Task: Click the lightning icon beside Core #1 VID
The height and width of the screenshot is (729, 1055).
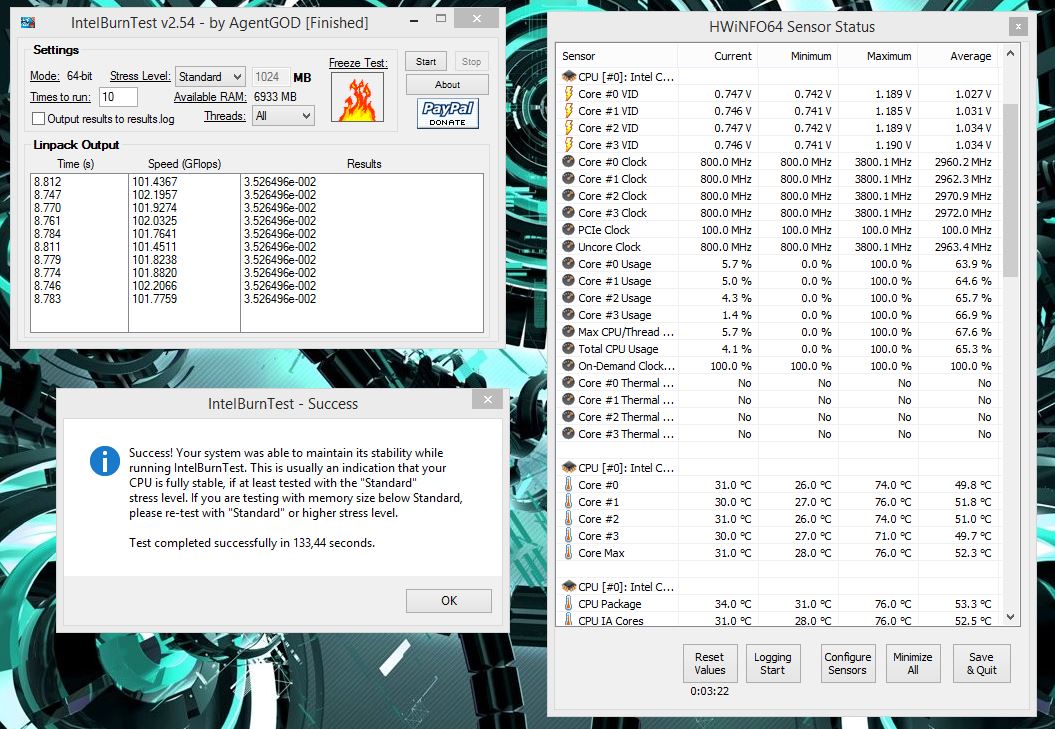Action: pyautogui.click(x=569, y=111)
